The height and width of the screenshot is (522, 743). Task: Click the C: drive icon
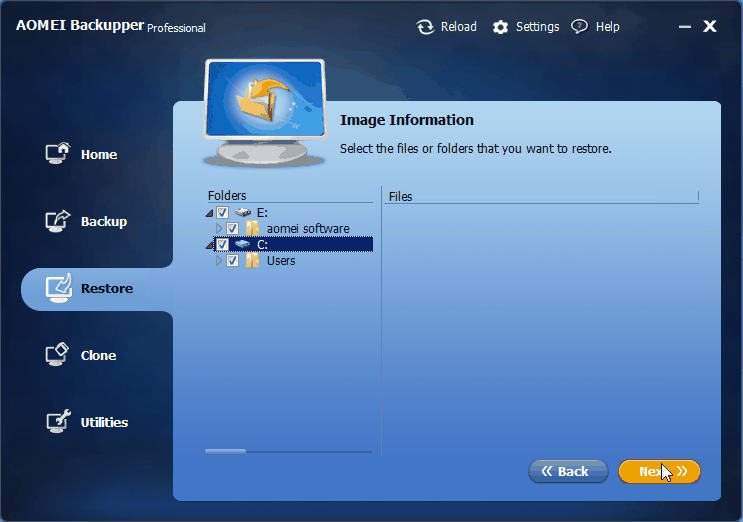click(243, 244)
